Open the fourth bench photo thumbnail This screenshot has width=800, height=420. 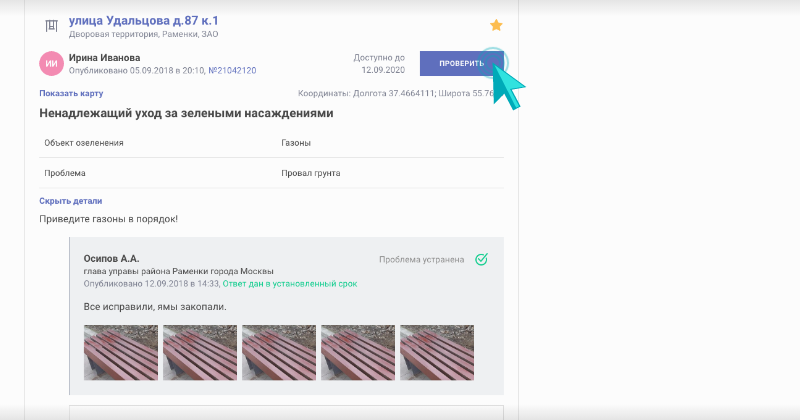357,353
